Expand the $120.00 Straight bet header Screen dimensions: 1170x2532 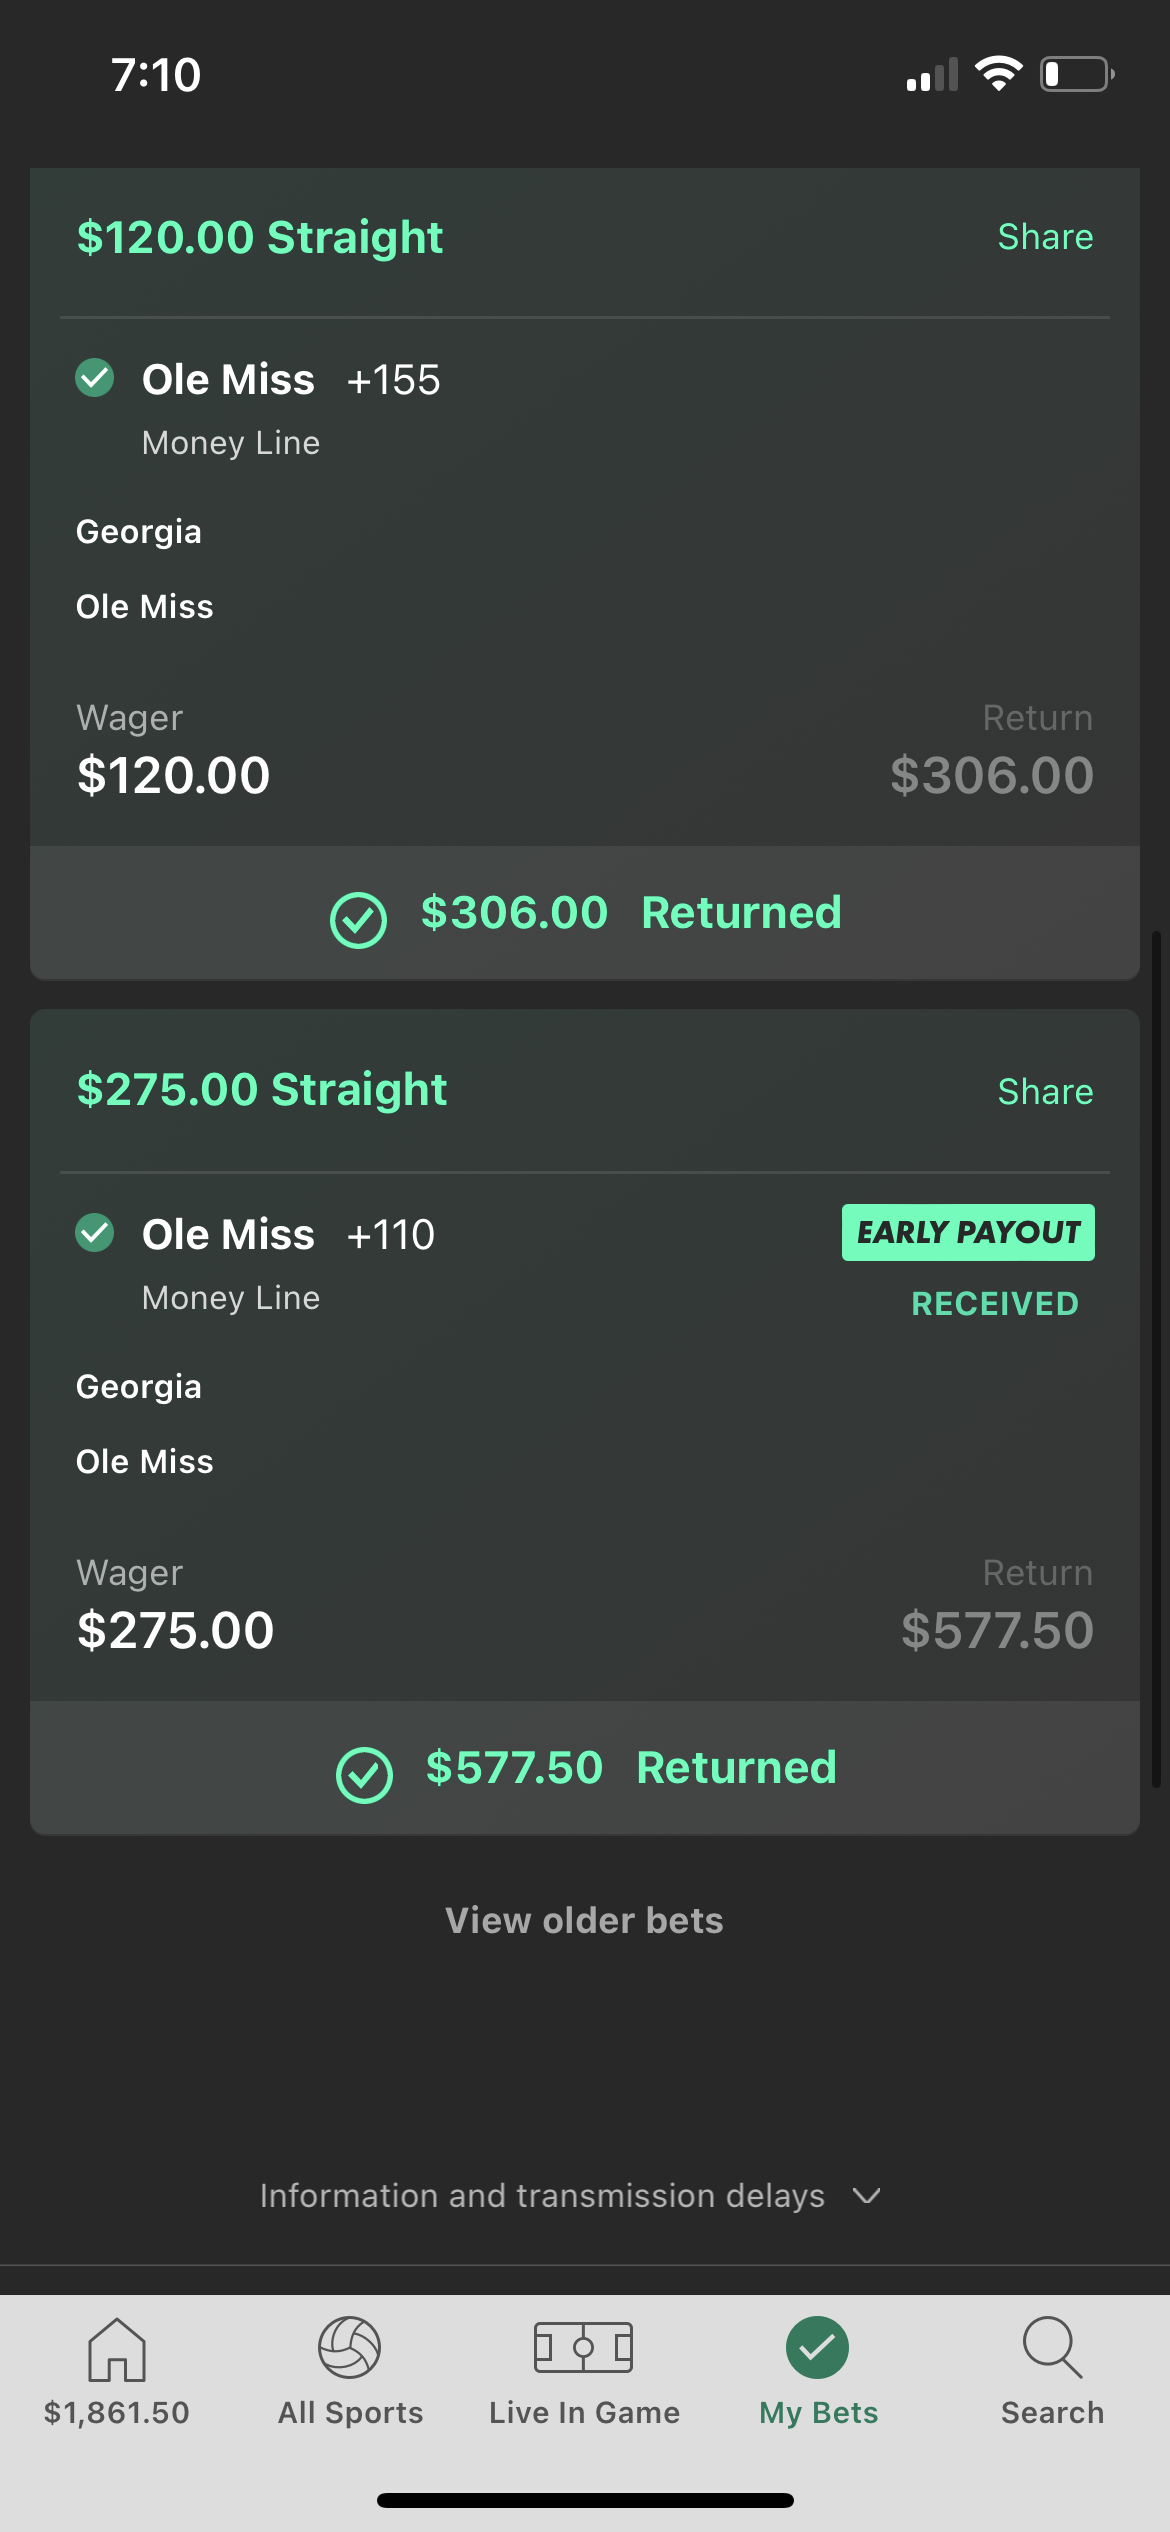pos(260,237)
